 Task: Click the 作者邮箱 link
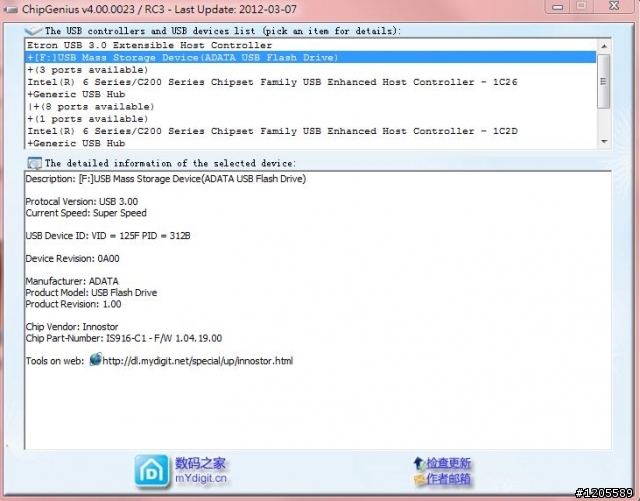tap(449, 479)
